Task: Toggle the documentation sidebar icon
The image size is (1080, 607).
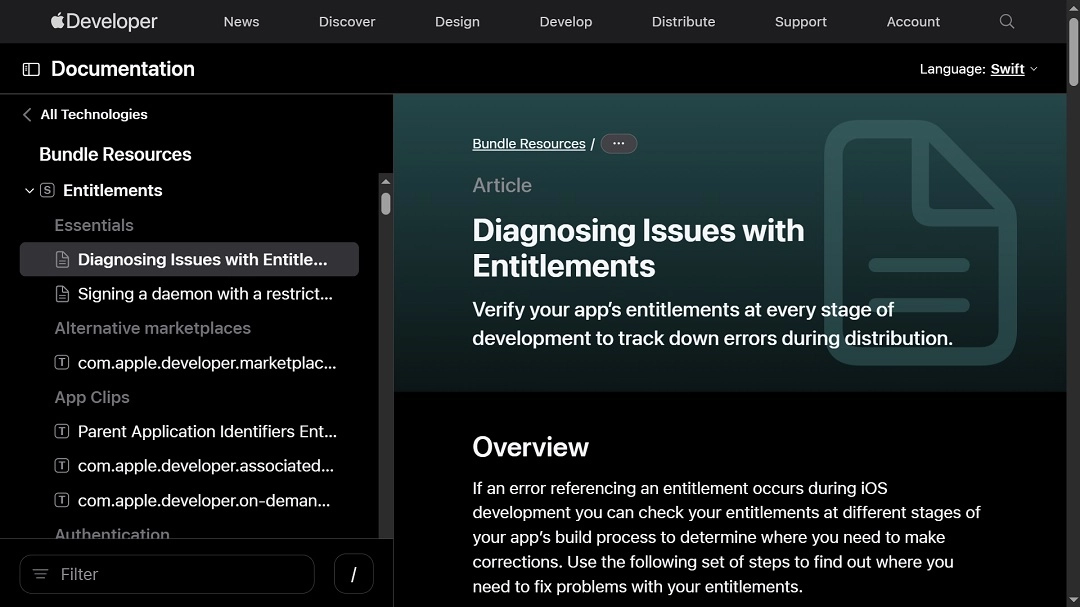Action: point(31,69)
